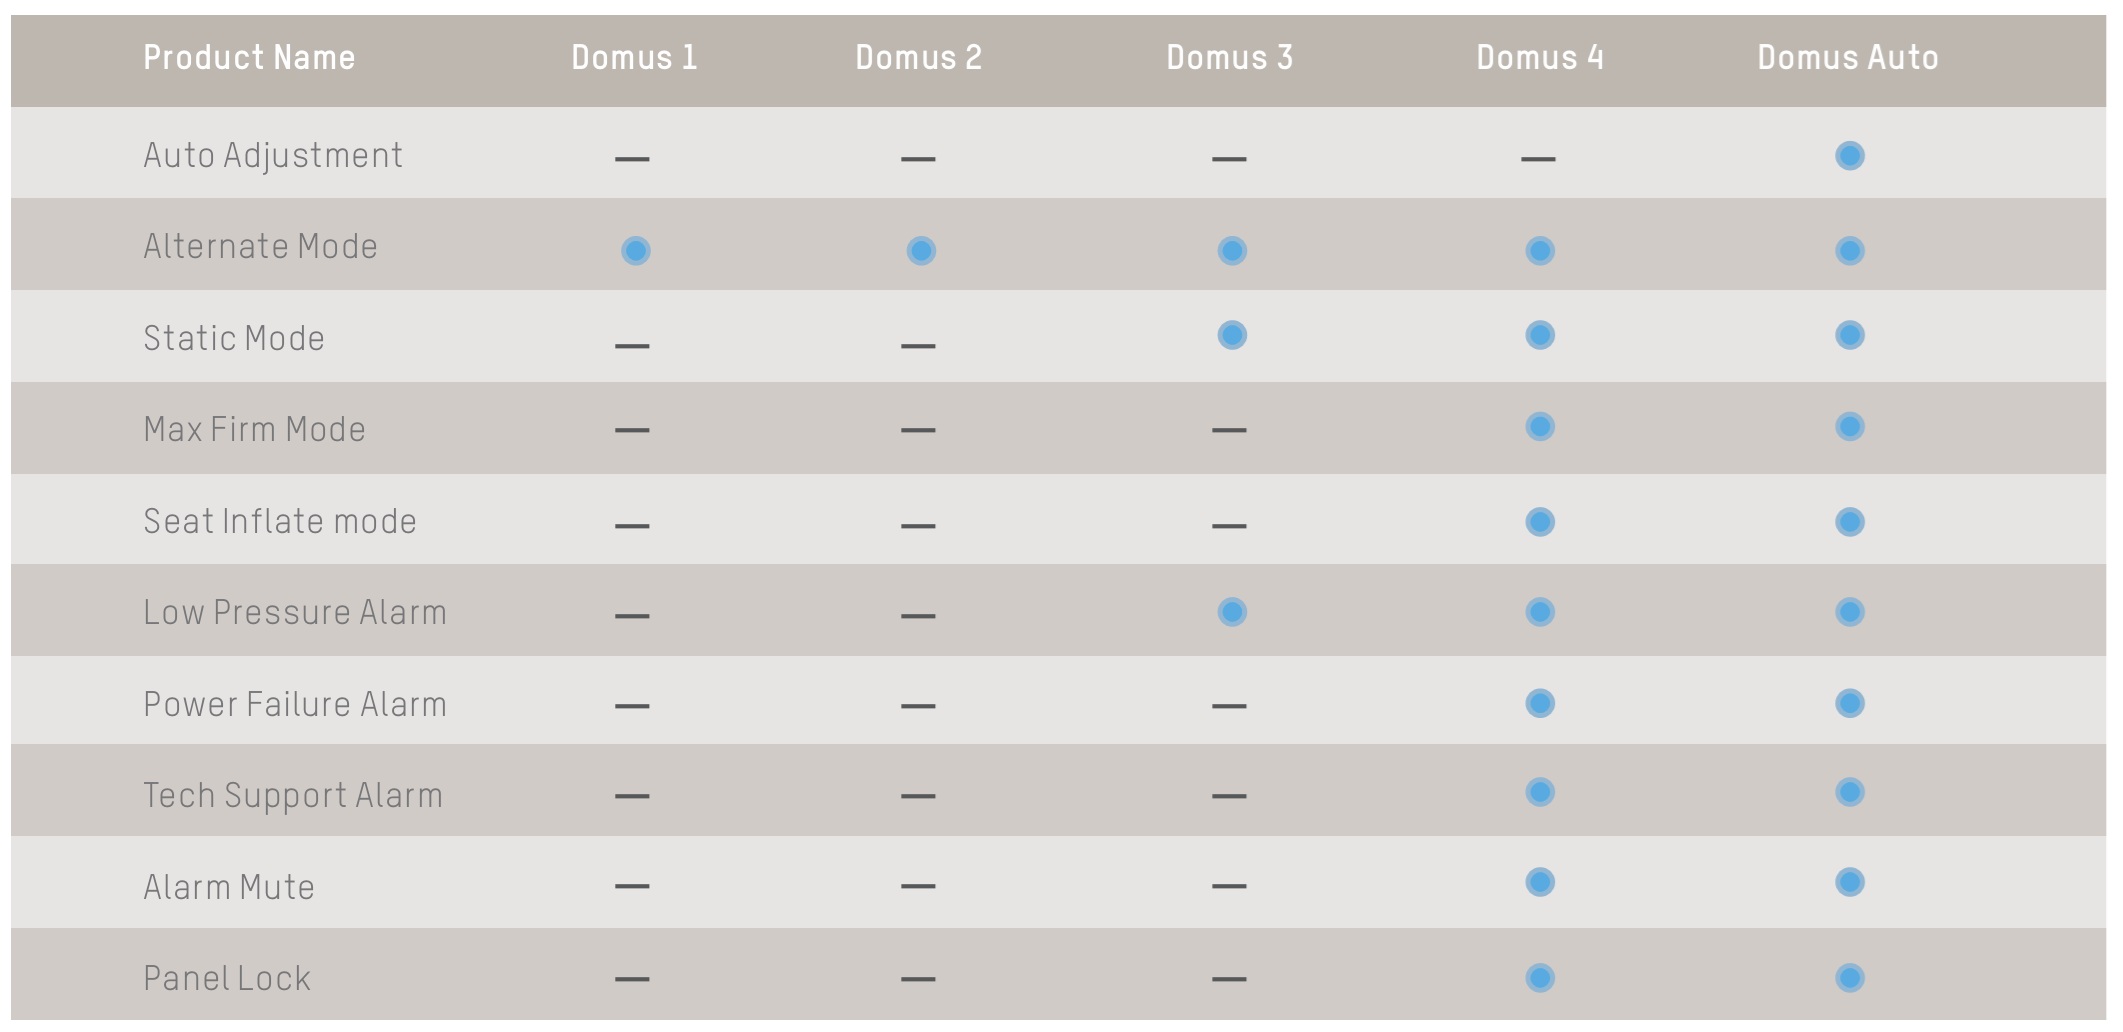Select the Domus Auto column header
The image size is (2123, 1032).
1848,57
